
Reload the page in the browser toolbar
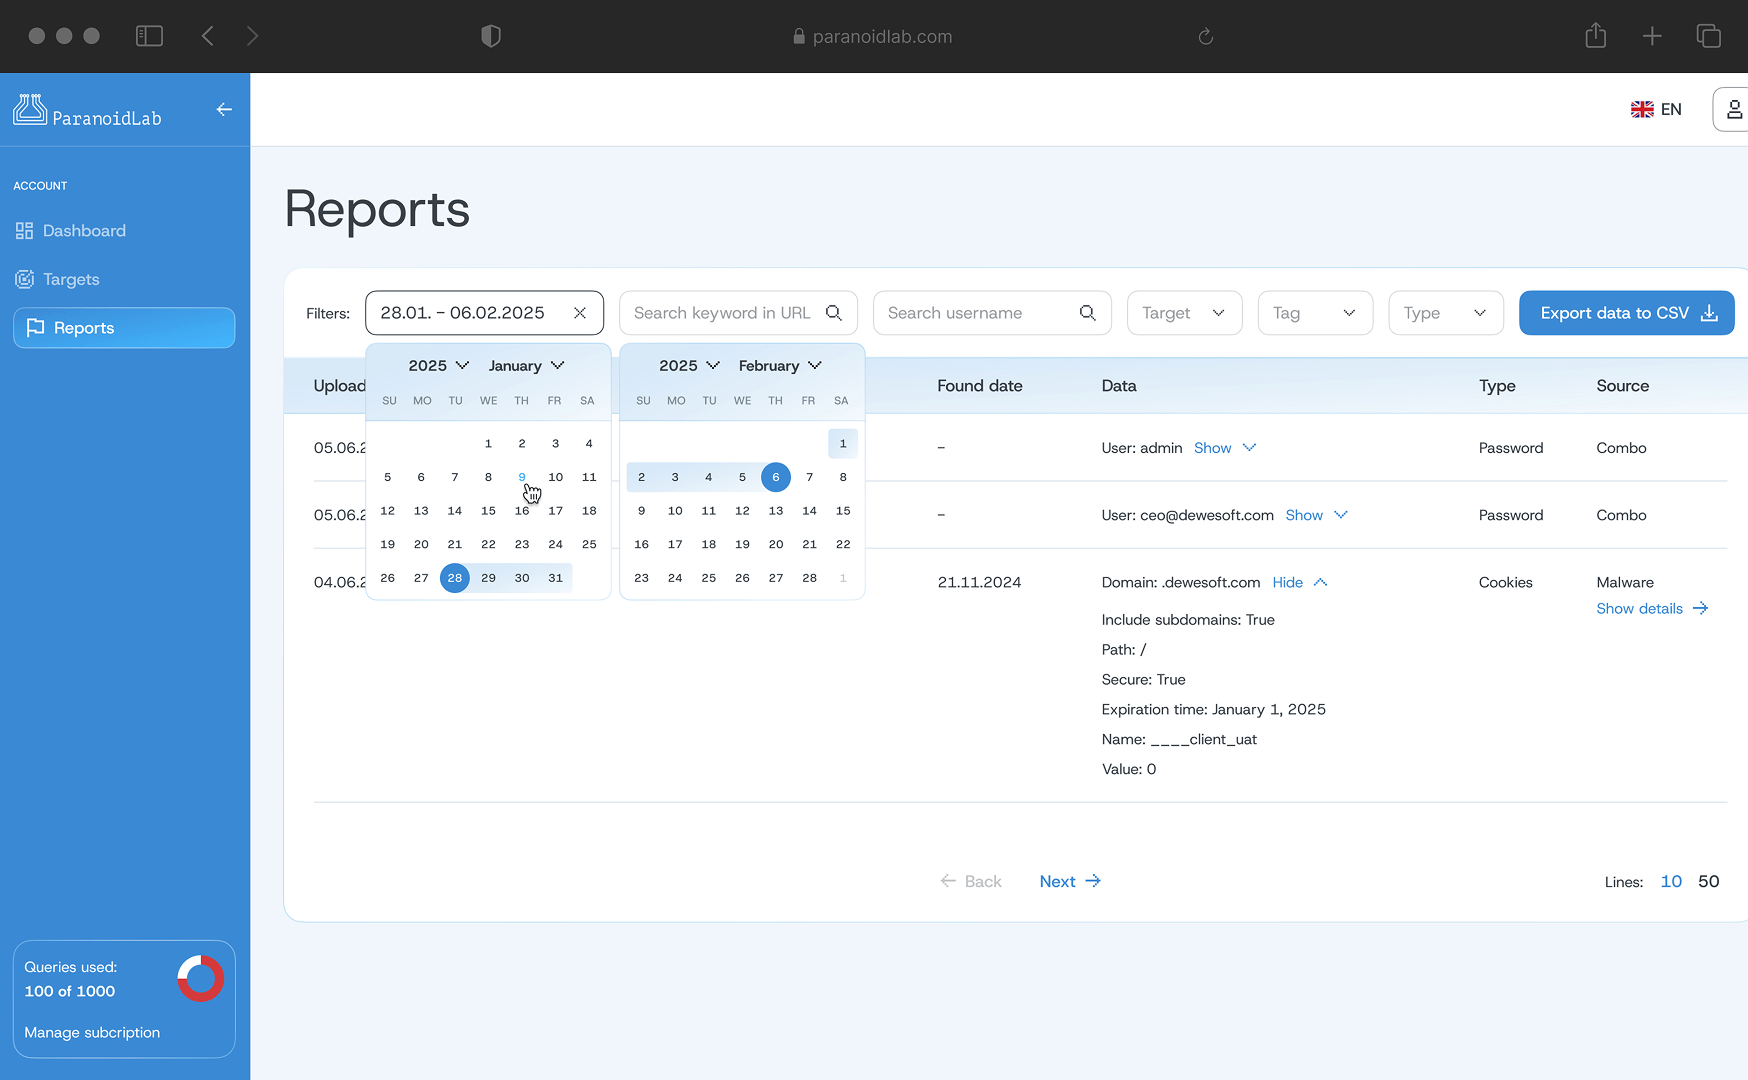tap(1205, 37)
